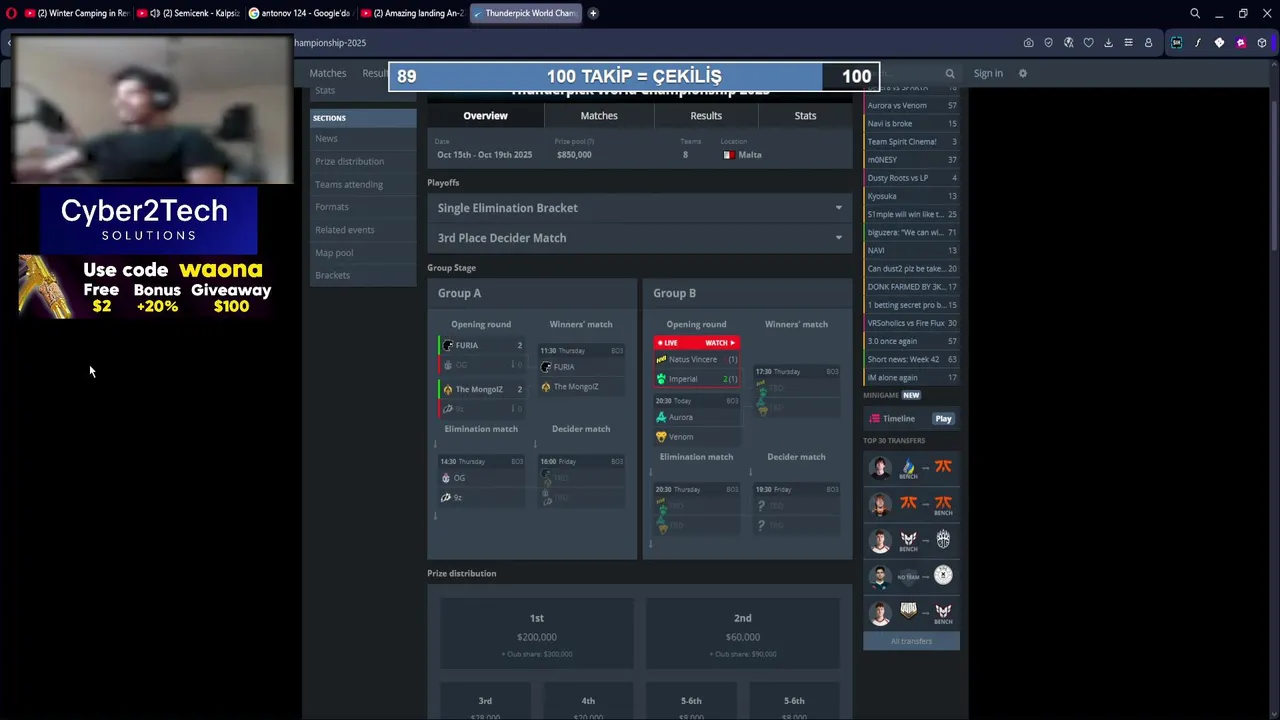
Task: Switch to the Semicenk YouTube tab
Action: 188,13
